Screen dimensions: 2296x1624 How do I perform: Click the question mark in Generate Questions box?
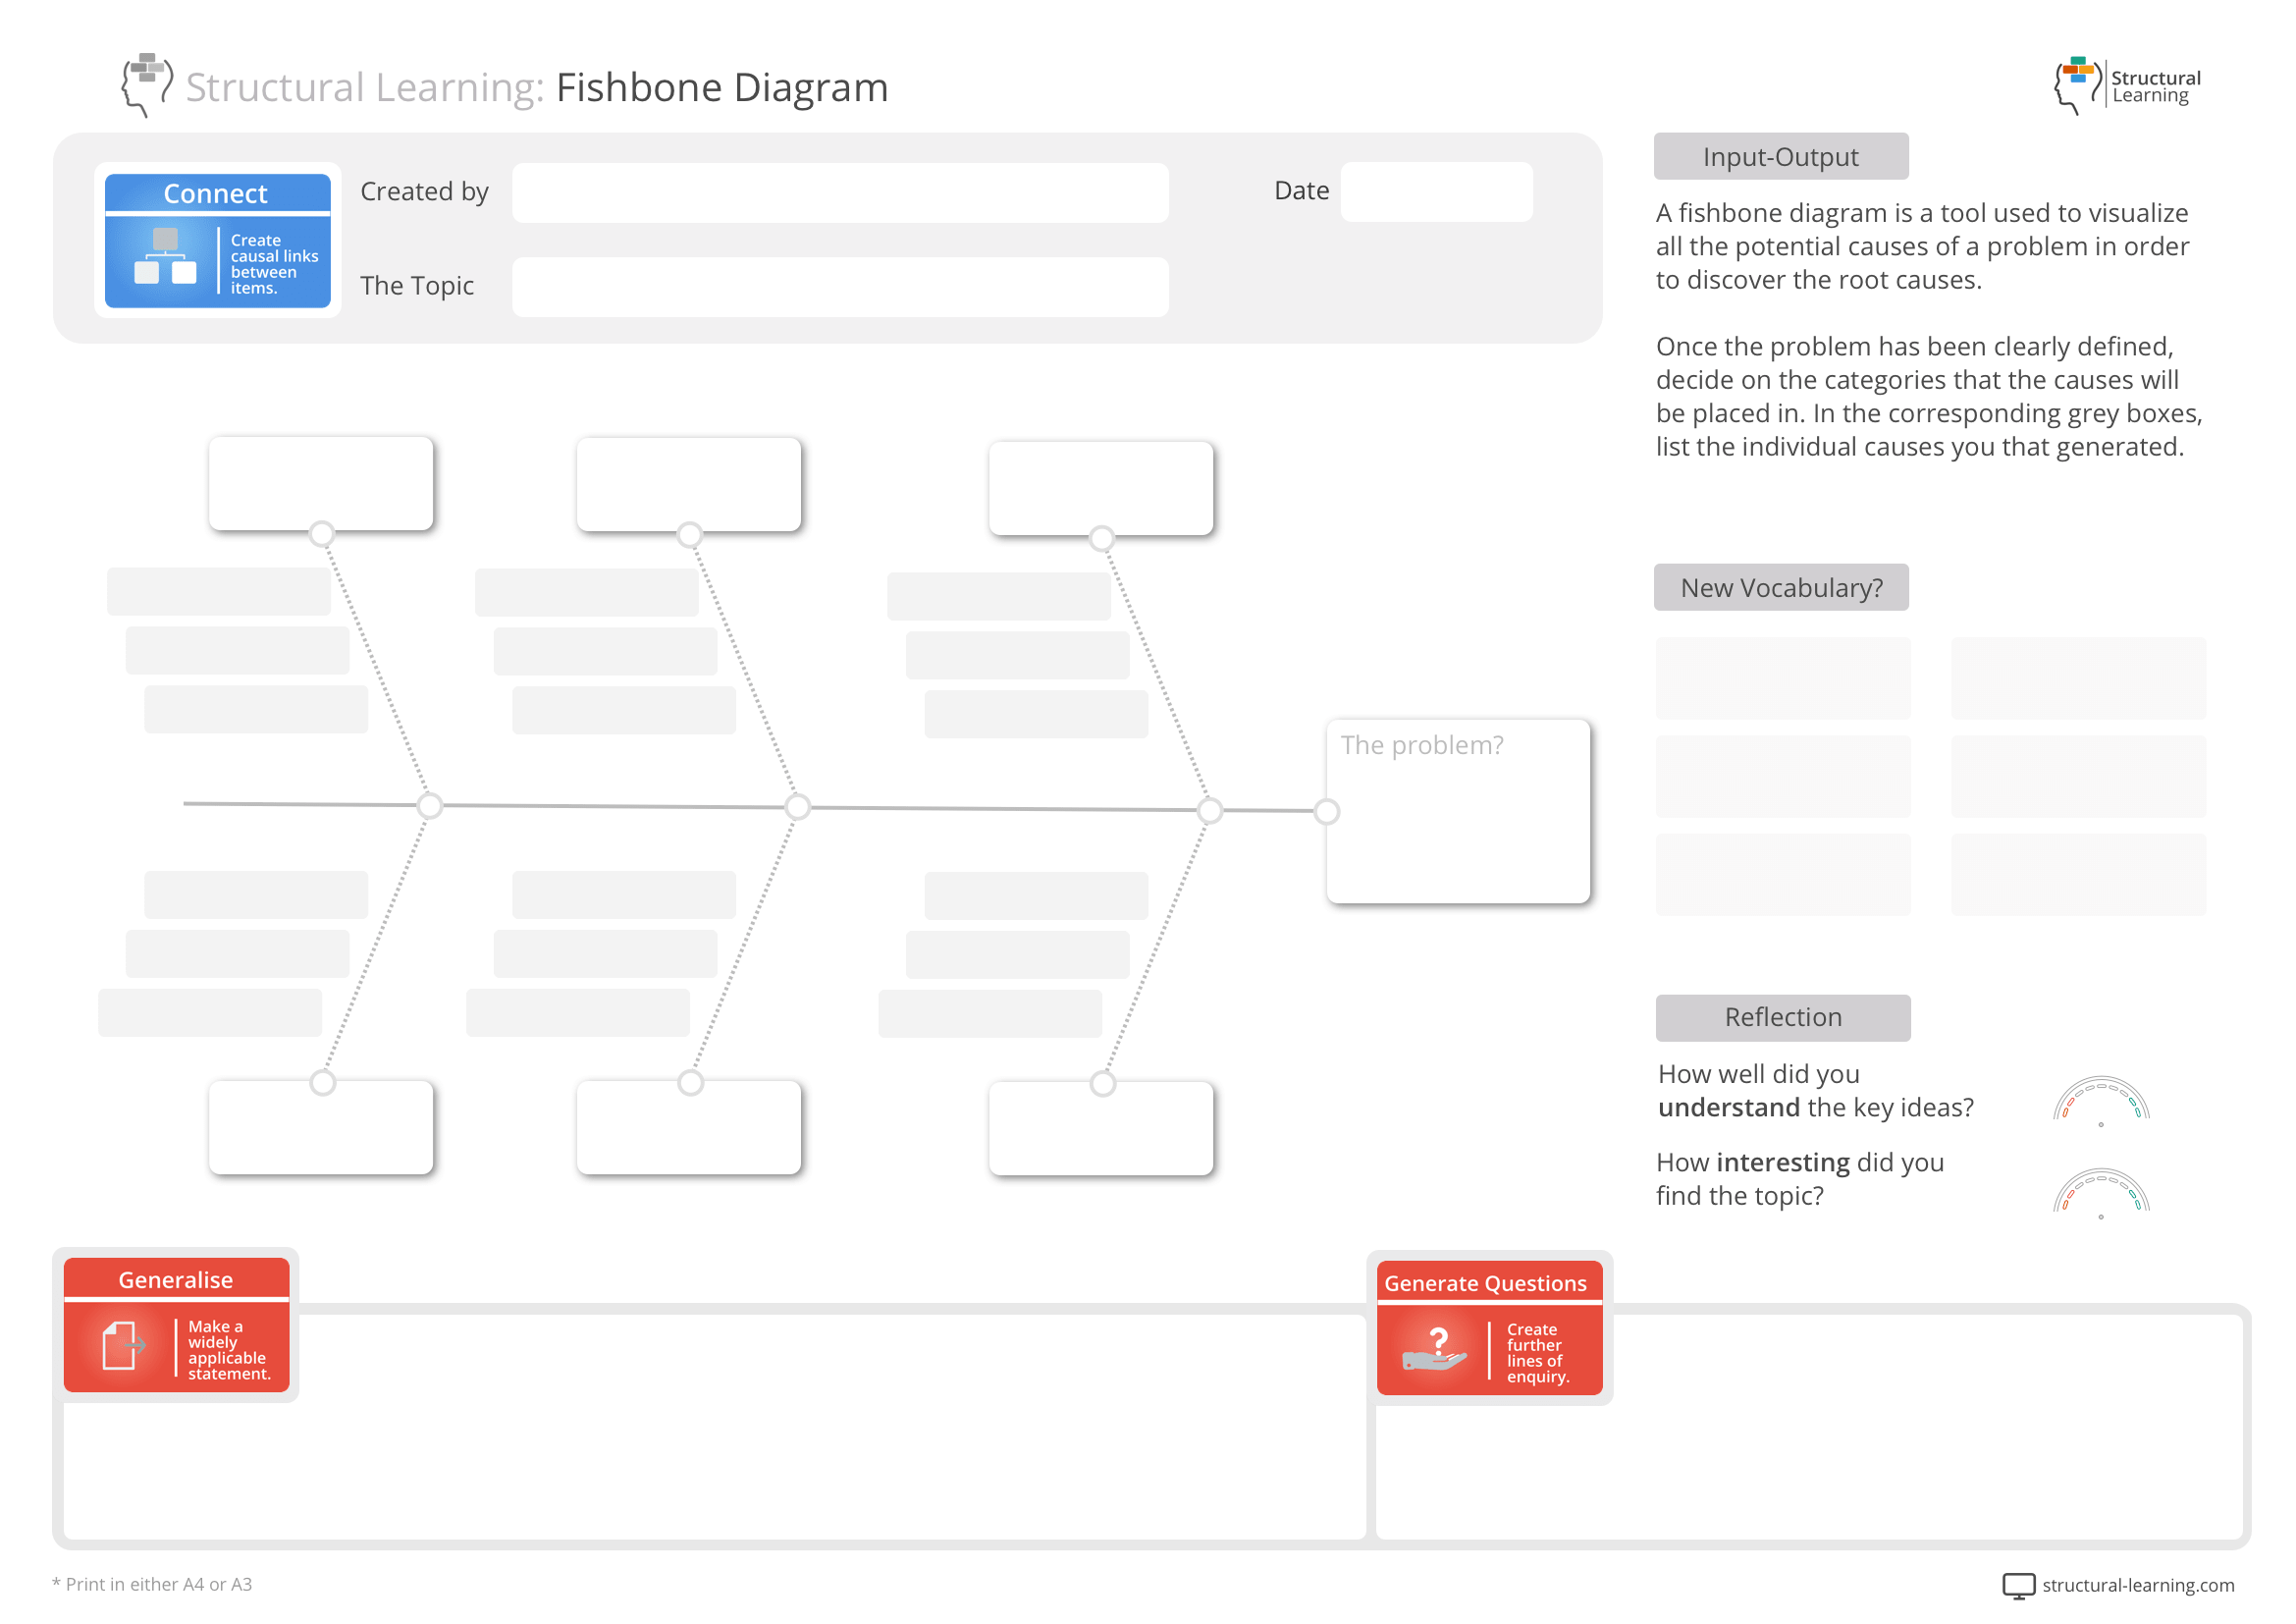(x=1440, y=1338)
